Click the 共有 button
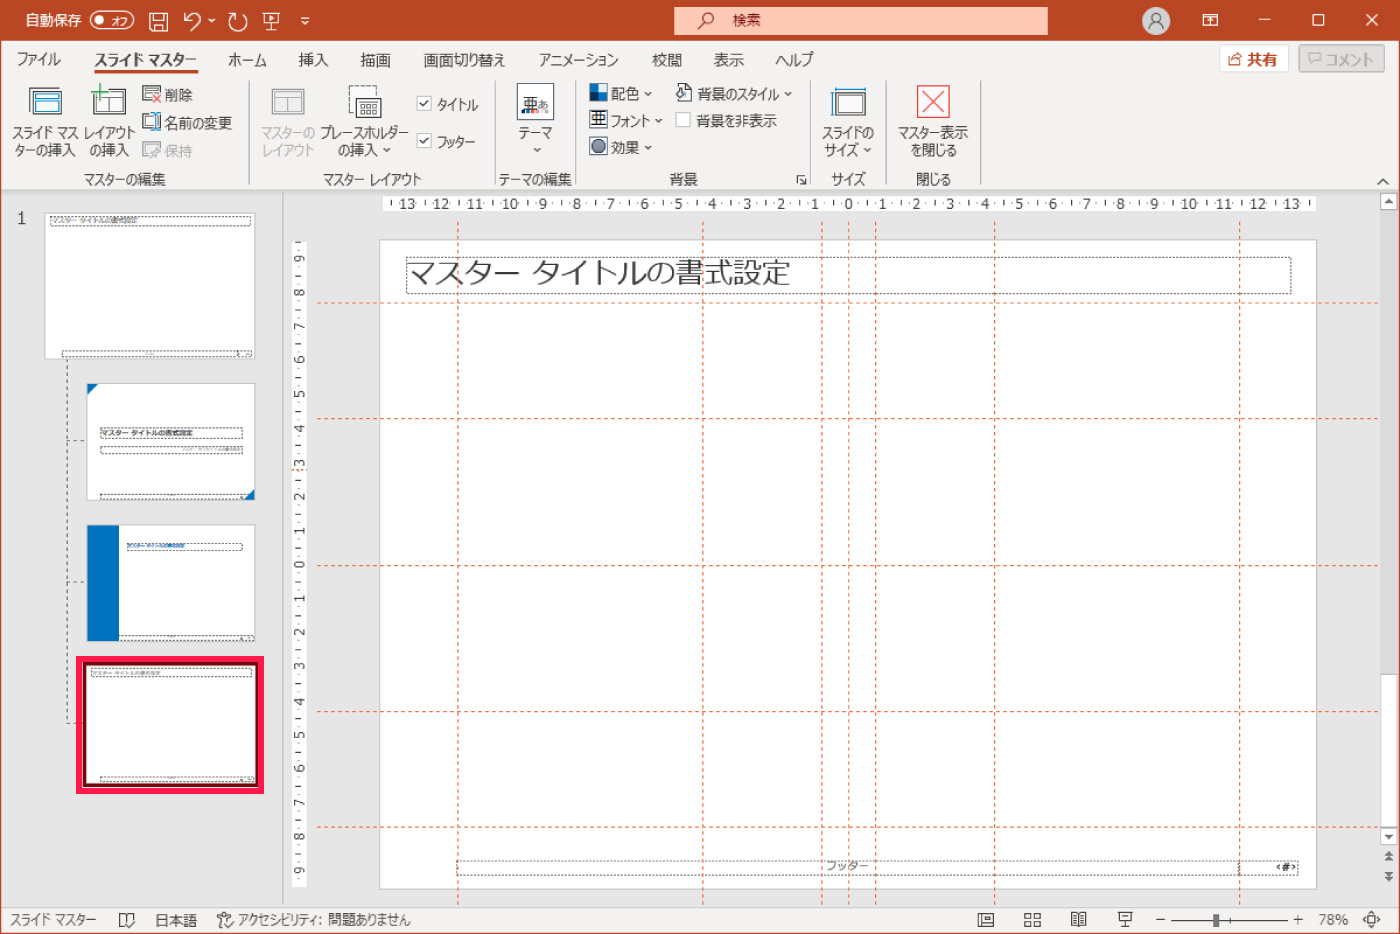1400x934 pixels. click(1254, 59)
